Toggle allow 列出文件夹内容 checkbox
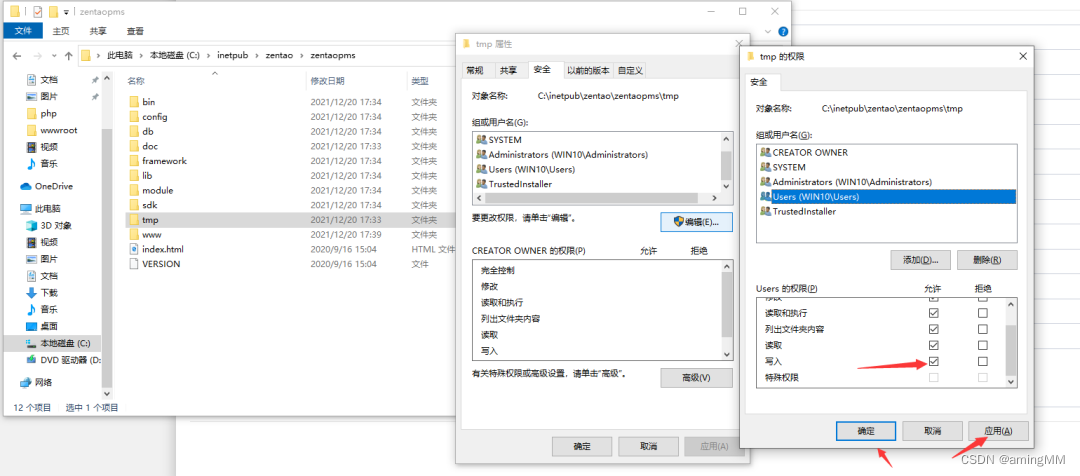The width and height of the screenshot is (1080, 476). point(934,329)
